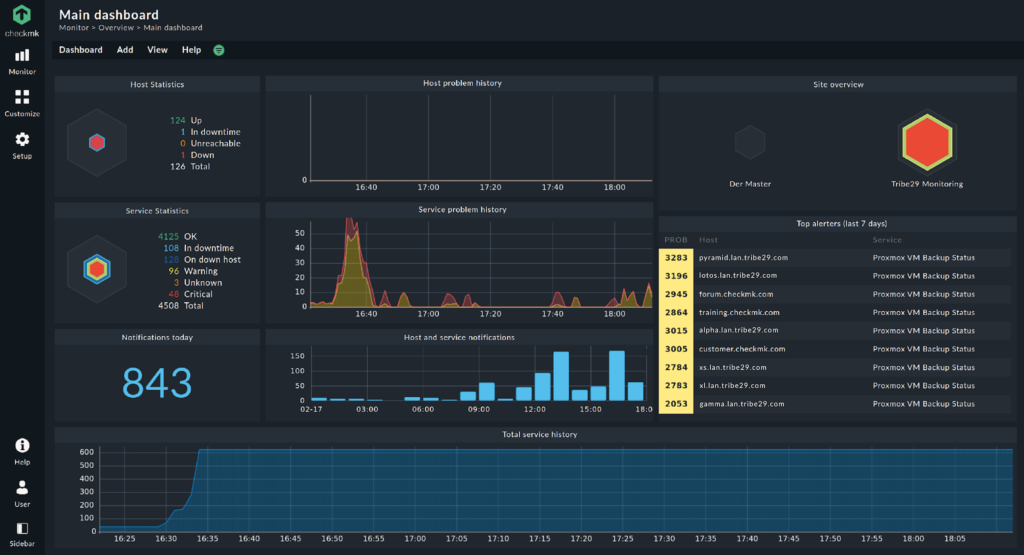The width and height of the screenshot is (1024, 555).
Task: Click lotos.lan.tribe29.com host
Action: (x=738, y=276)
